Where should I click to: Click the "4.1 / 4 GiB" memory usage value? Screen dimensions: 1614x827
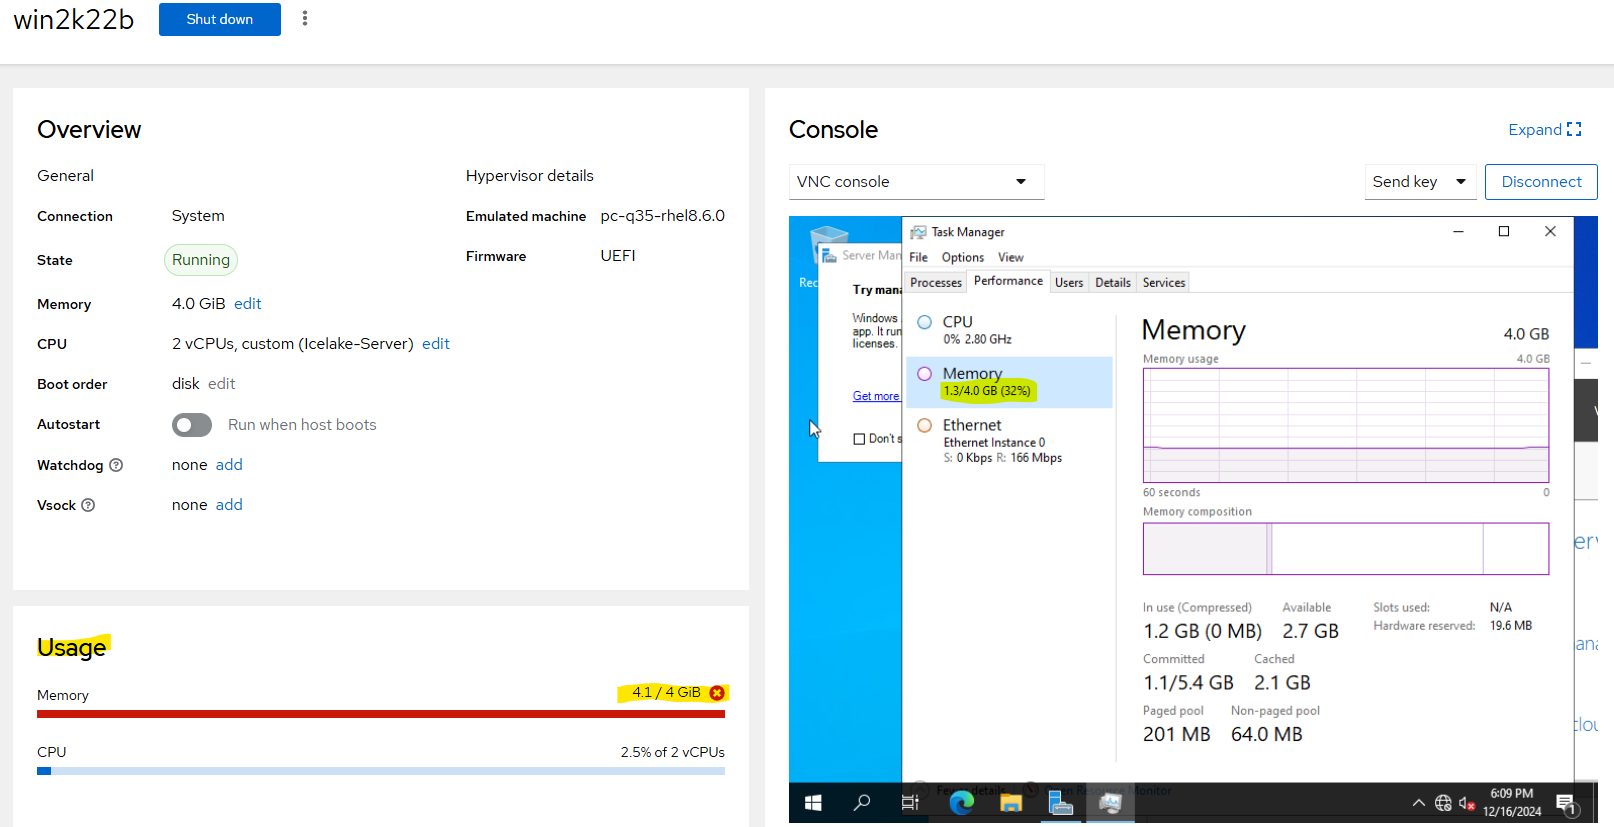coord(666,693)
